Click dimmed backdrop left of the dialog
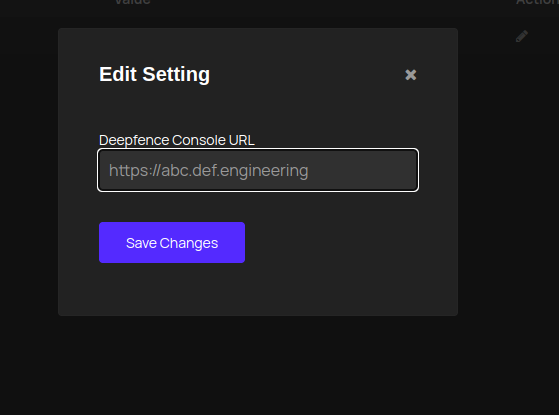This screenshot has height=415, width=559. (29, 171)
